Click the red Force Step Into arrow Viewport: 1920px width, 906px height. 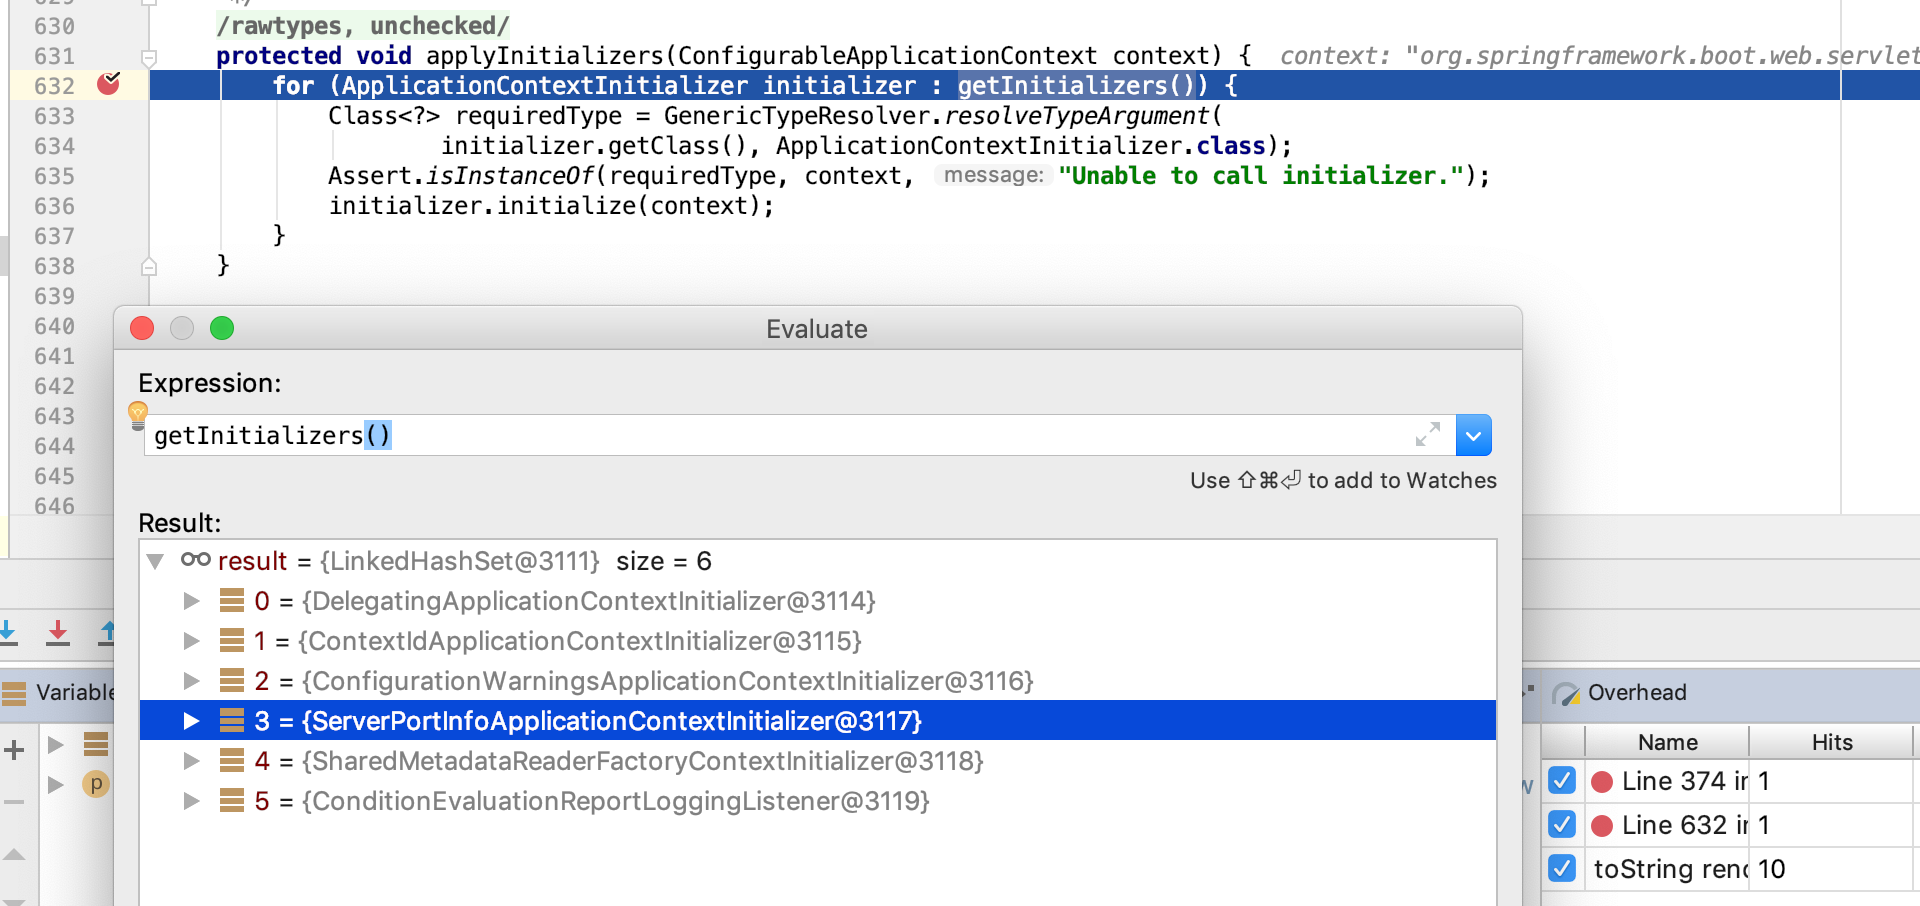coord(58,632)
